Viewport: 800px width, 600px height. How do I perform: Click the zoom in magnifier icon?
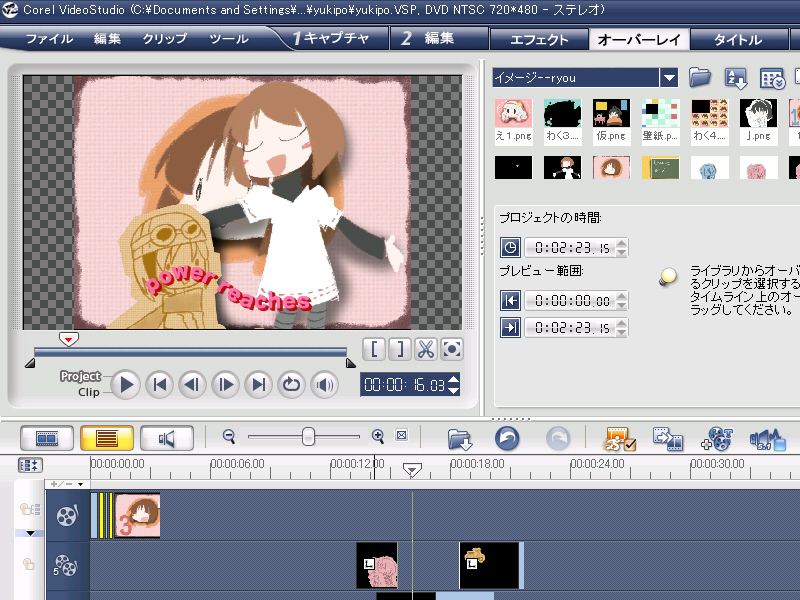tap(378, 436)
